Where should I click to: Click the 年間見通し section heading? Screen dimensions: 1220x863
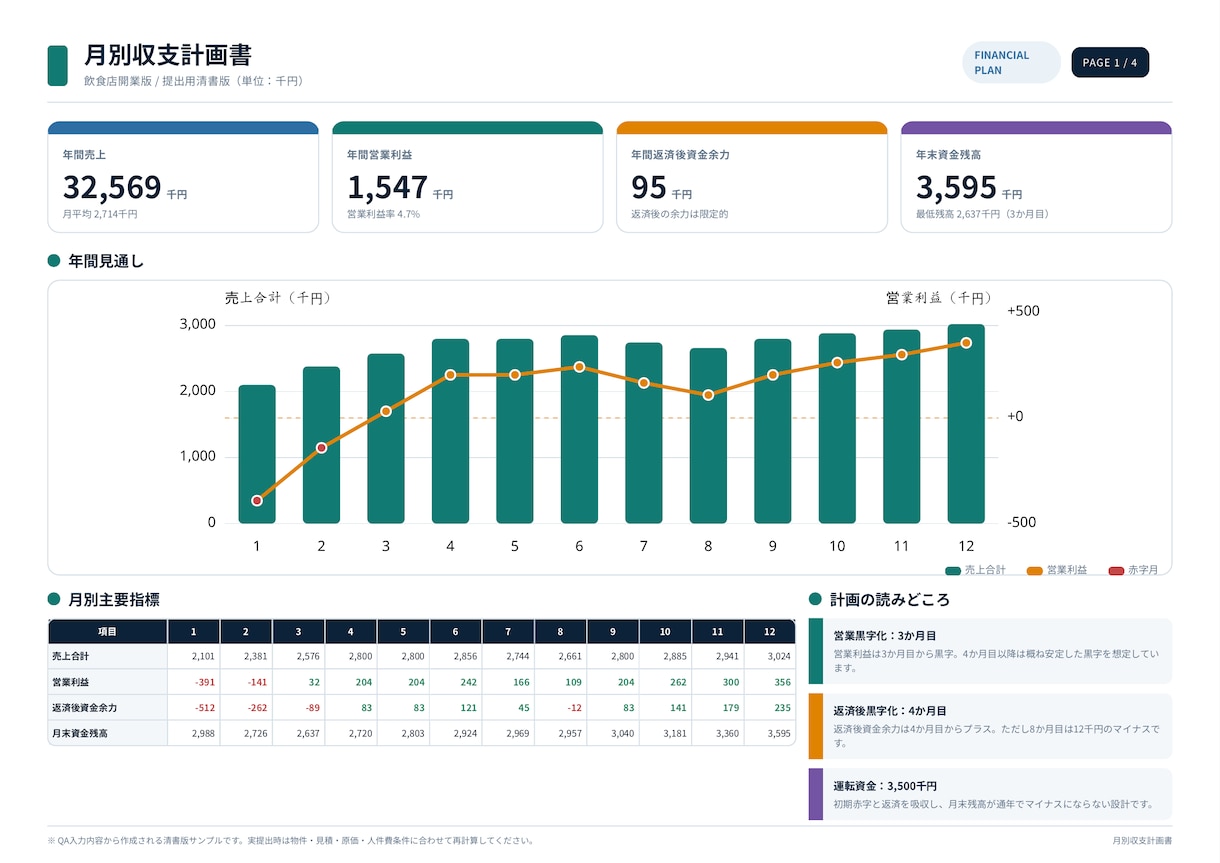tap(106, 262)
